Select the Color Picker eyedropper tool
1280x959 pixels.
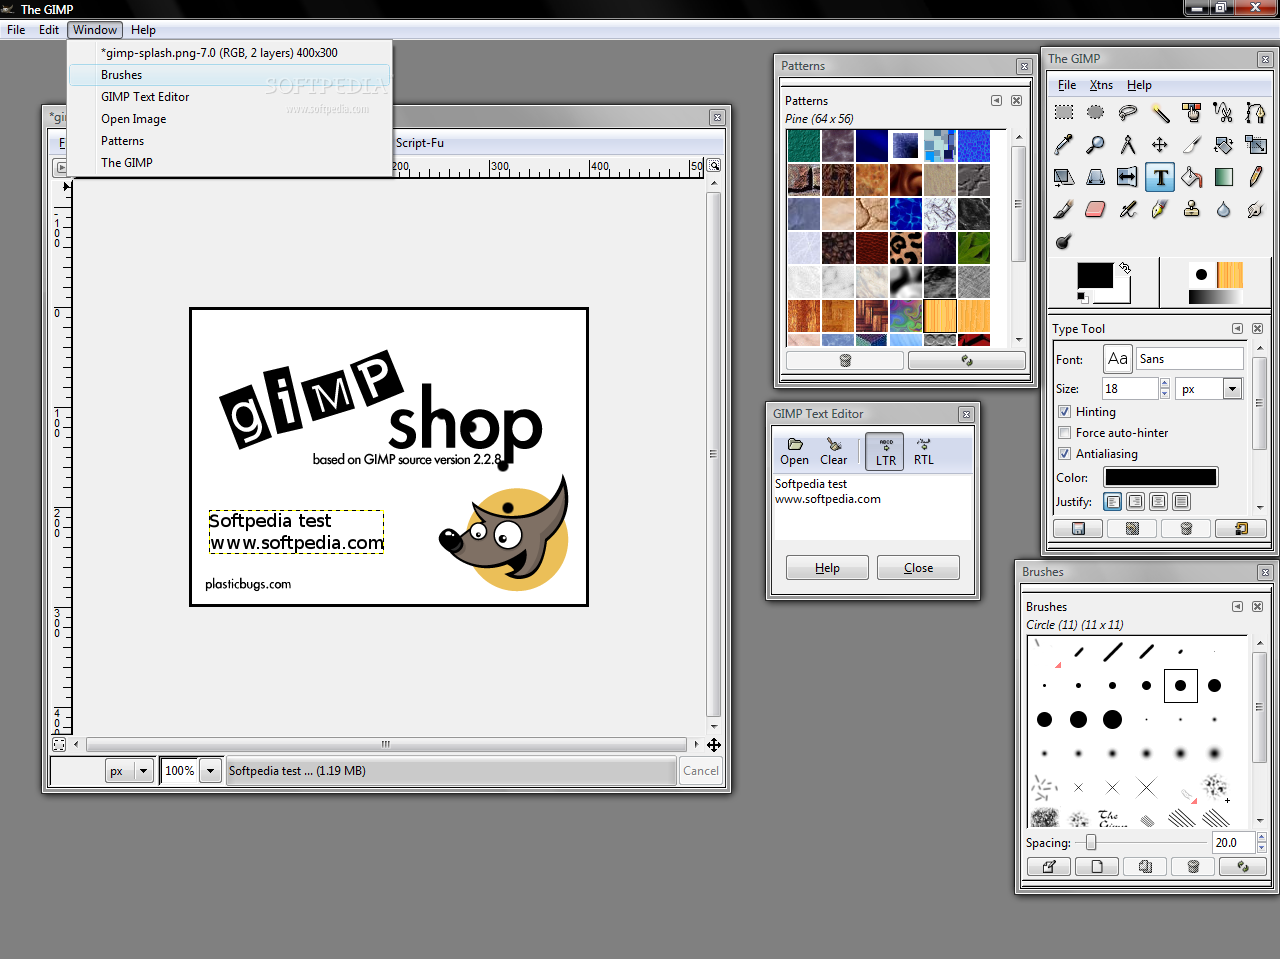tap(1064, 145)
